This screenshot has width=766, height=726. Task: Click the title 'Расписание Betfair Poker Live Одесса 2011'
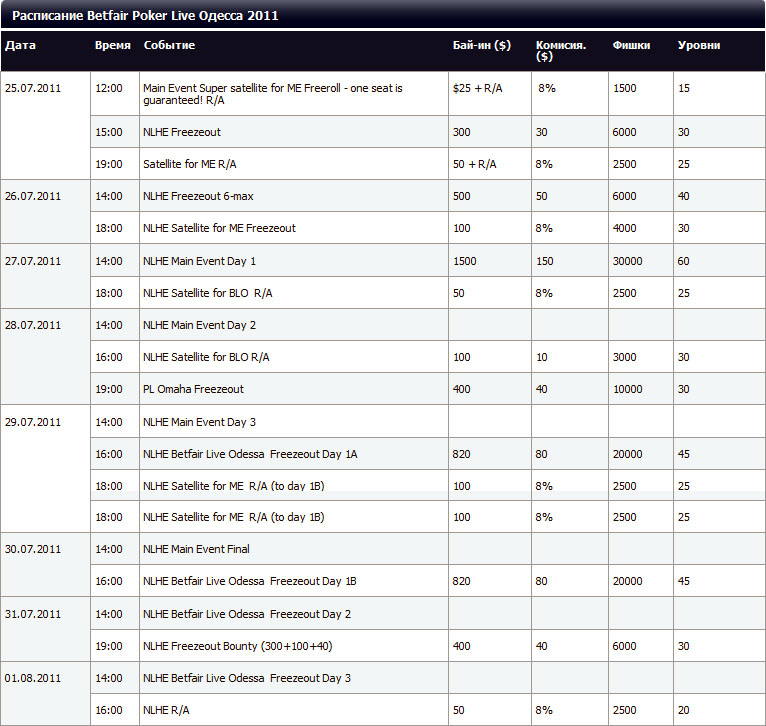[145, 16]
